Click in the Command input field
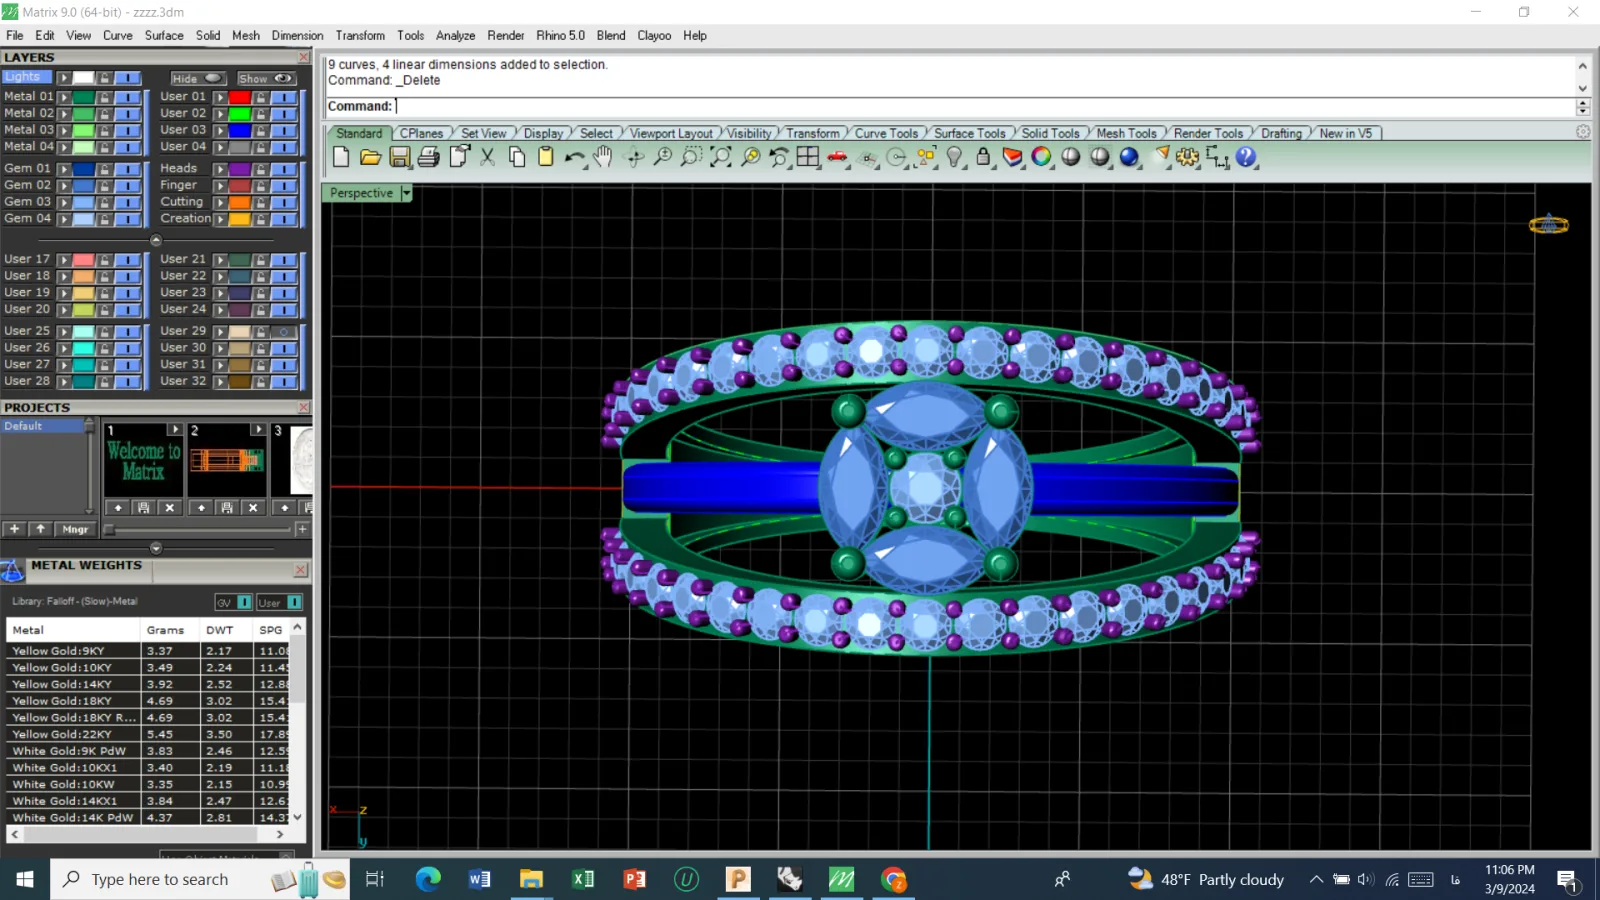1600x900 pixels. click(x=985, y=106)
